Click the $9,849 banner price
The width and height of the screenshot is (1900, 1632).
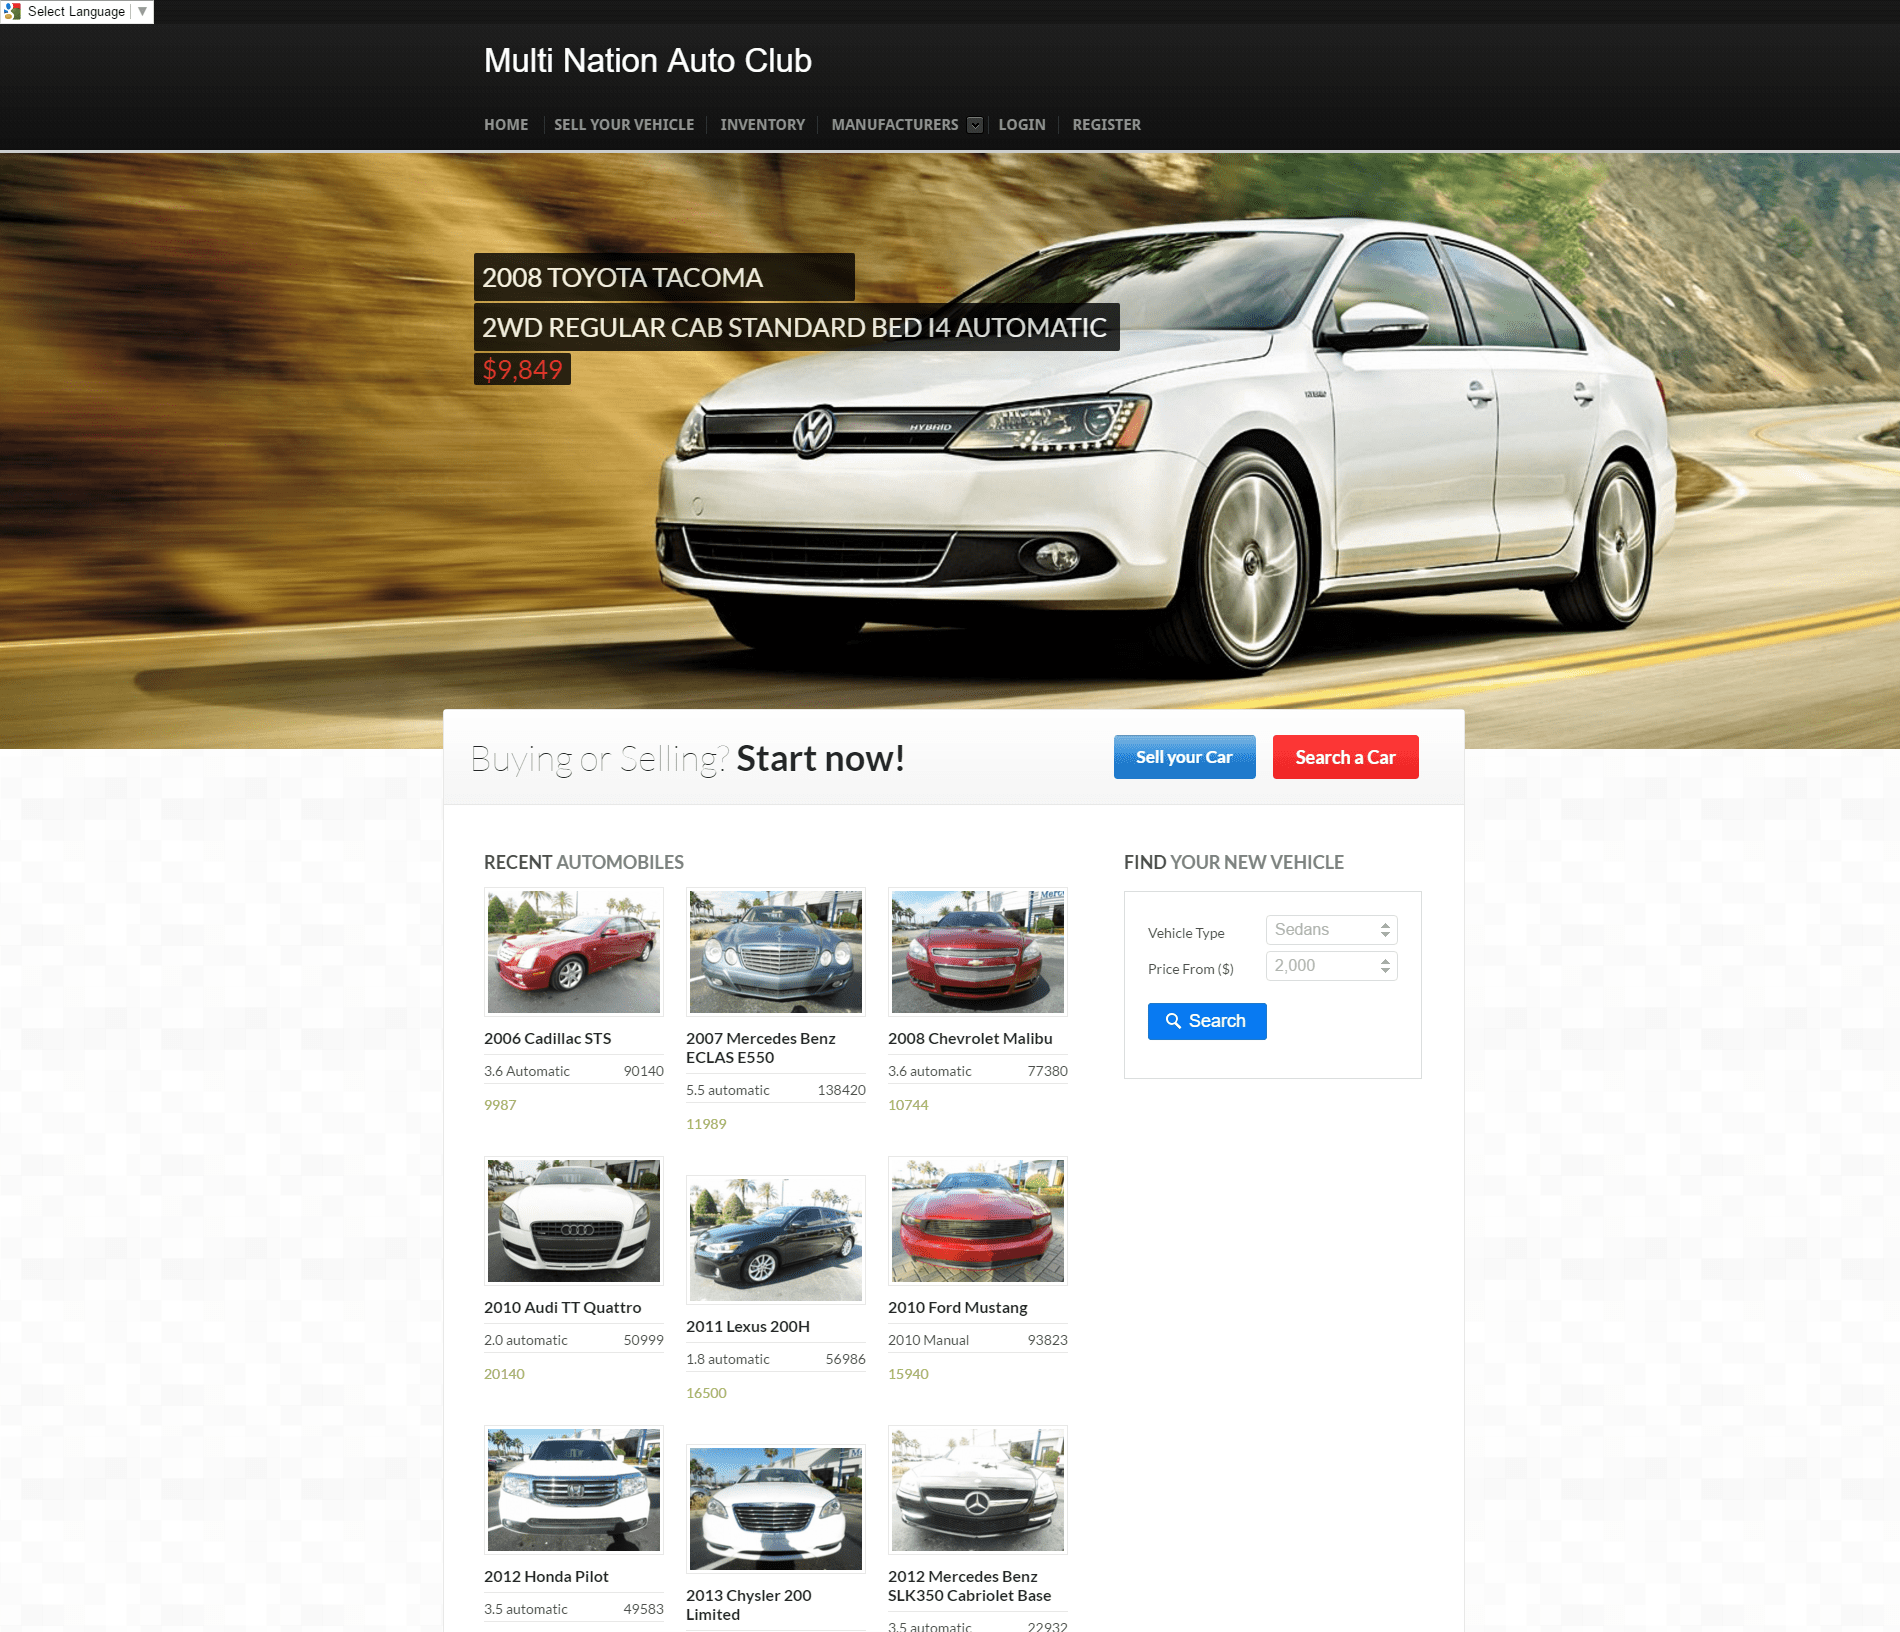tap(522, 369)
